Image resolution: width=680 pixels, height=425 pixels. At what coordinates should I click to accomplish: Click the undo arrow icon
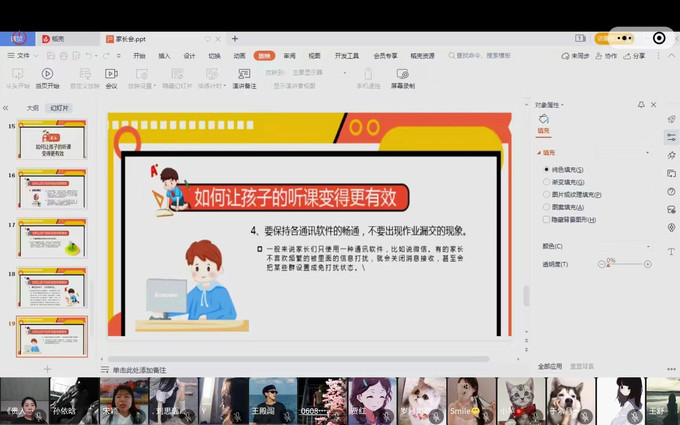point(88,56)
